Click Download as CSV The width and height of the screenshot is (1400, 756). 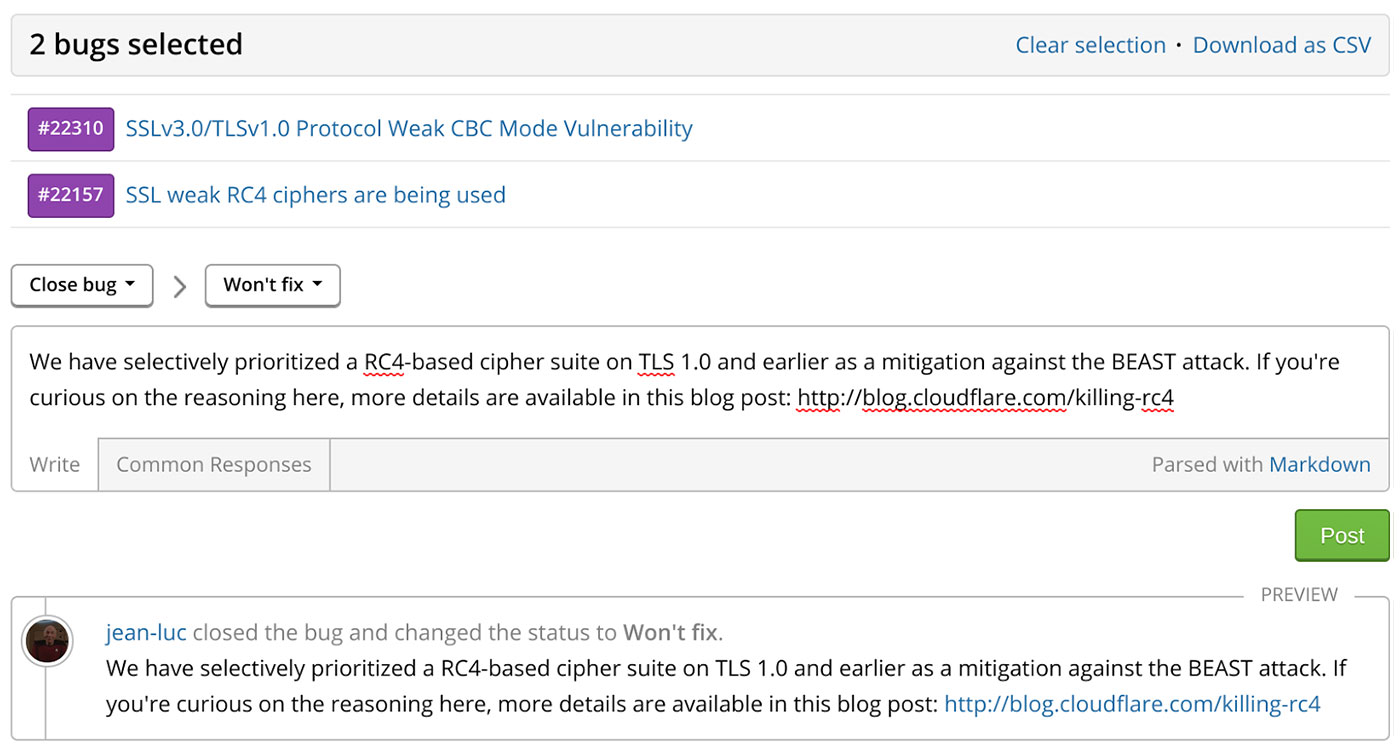click(x=1282, y=45)
